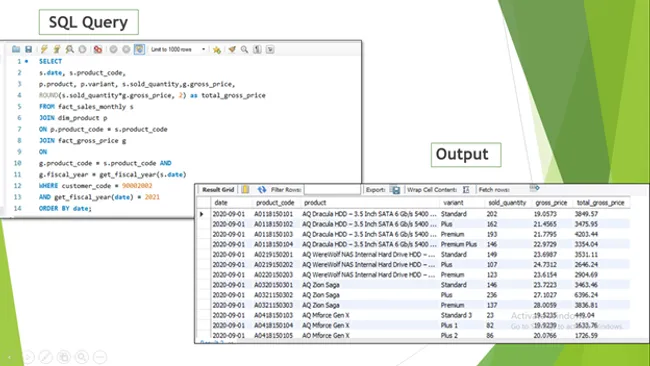
Task: Open form editor icon beside Result Grid
Action: coord(245,189)
